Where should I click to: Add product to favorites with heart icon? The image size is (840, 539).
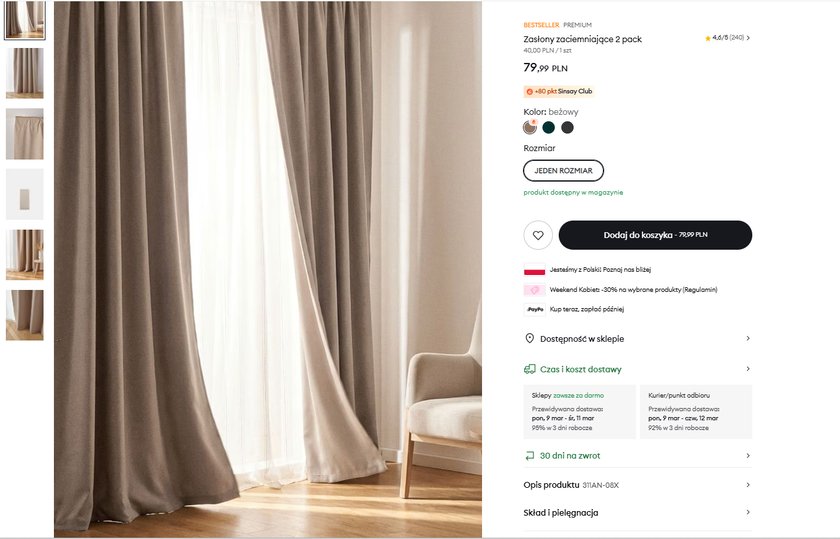[x=538, y=235]
